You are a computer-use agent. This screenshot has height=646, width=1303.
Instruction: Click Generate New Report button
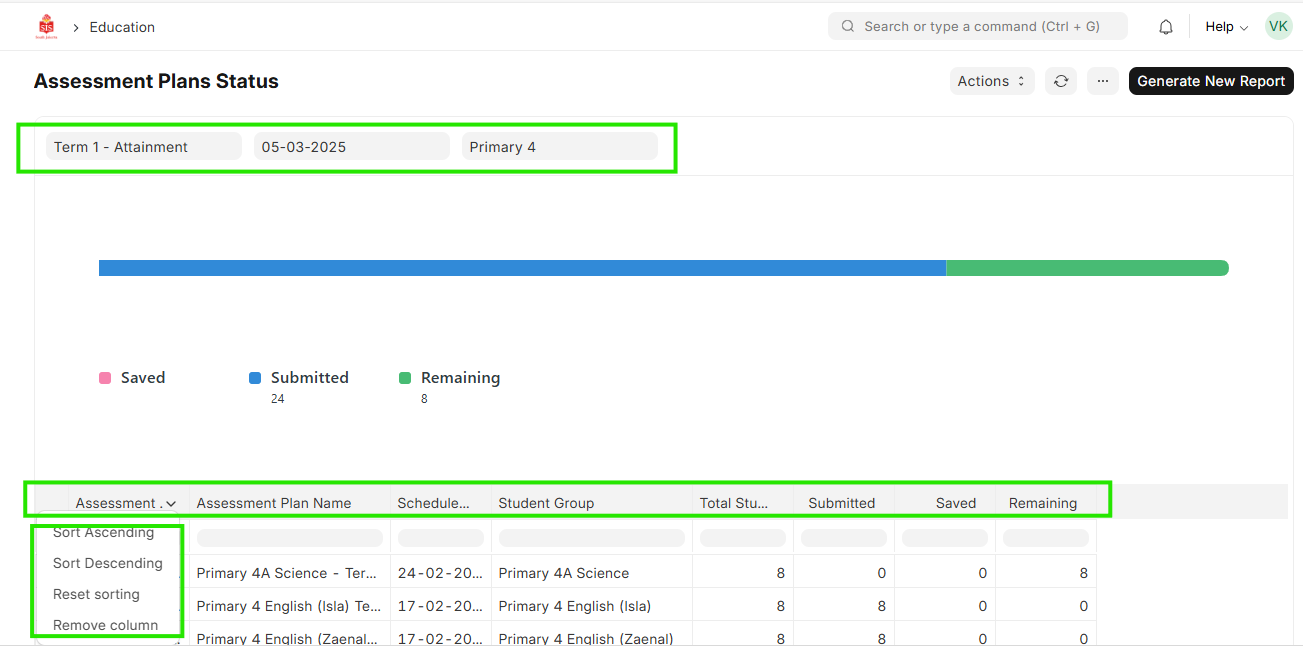1210,81
